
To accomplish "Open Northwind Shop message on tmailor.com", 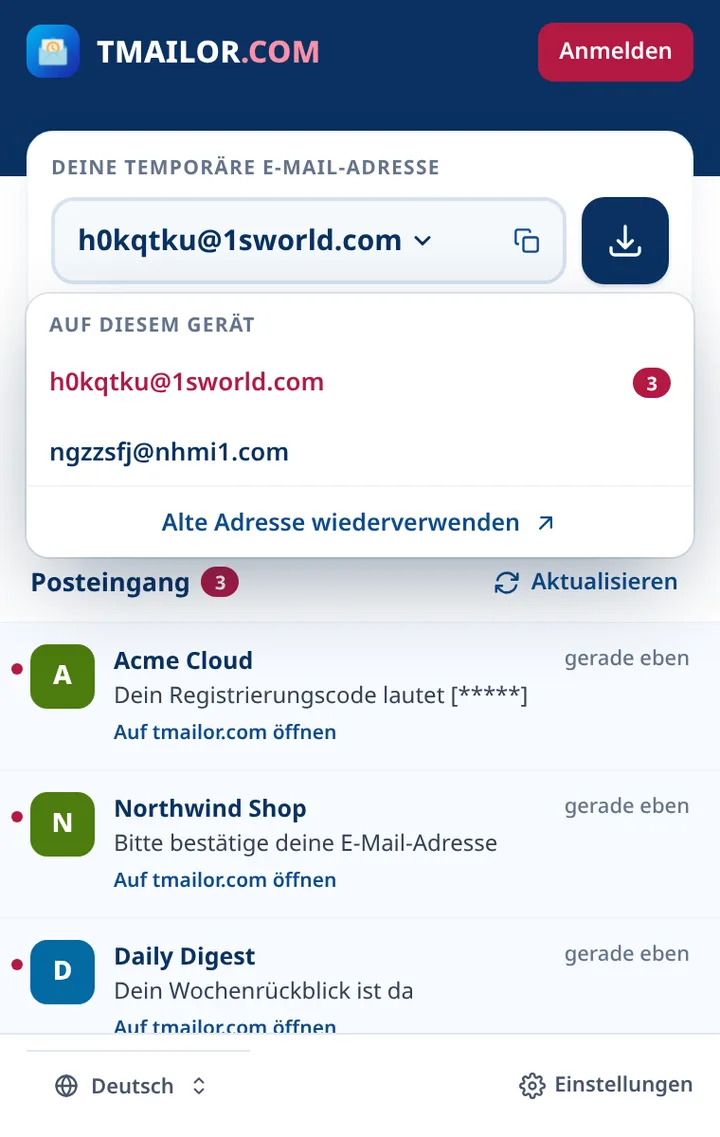I will (225, 880).
